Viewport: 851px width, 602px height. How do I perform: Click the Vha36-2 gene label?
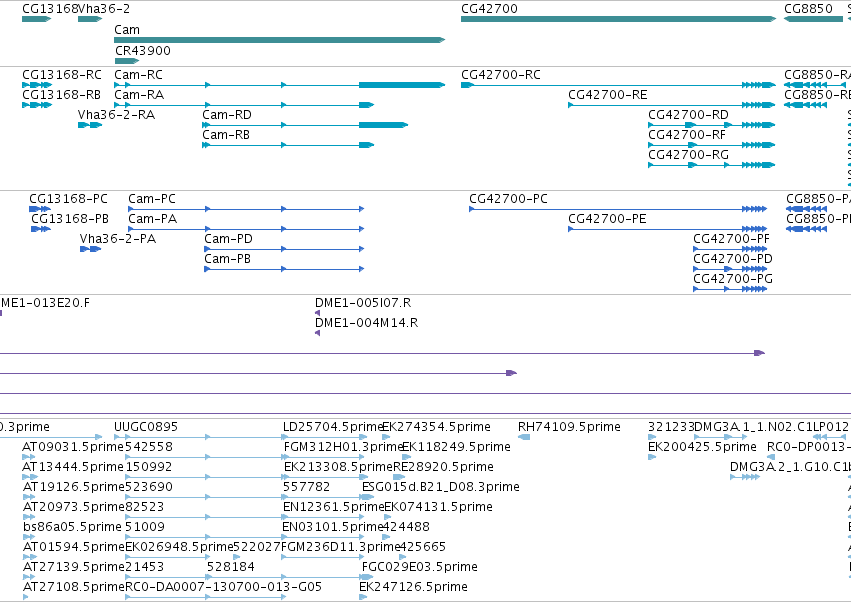[104, 9]
